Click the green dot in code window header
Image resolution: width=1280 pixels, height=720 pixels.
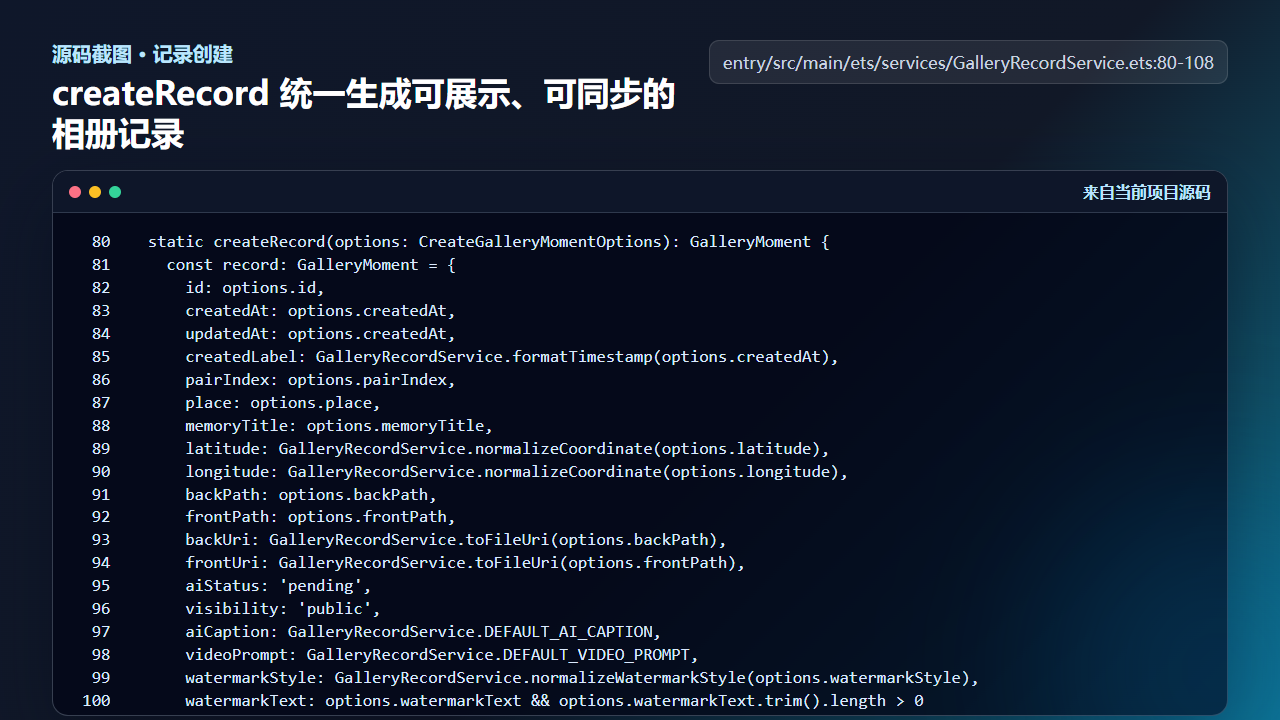coord(115,192)
